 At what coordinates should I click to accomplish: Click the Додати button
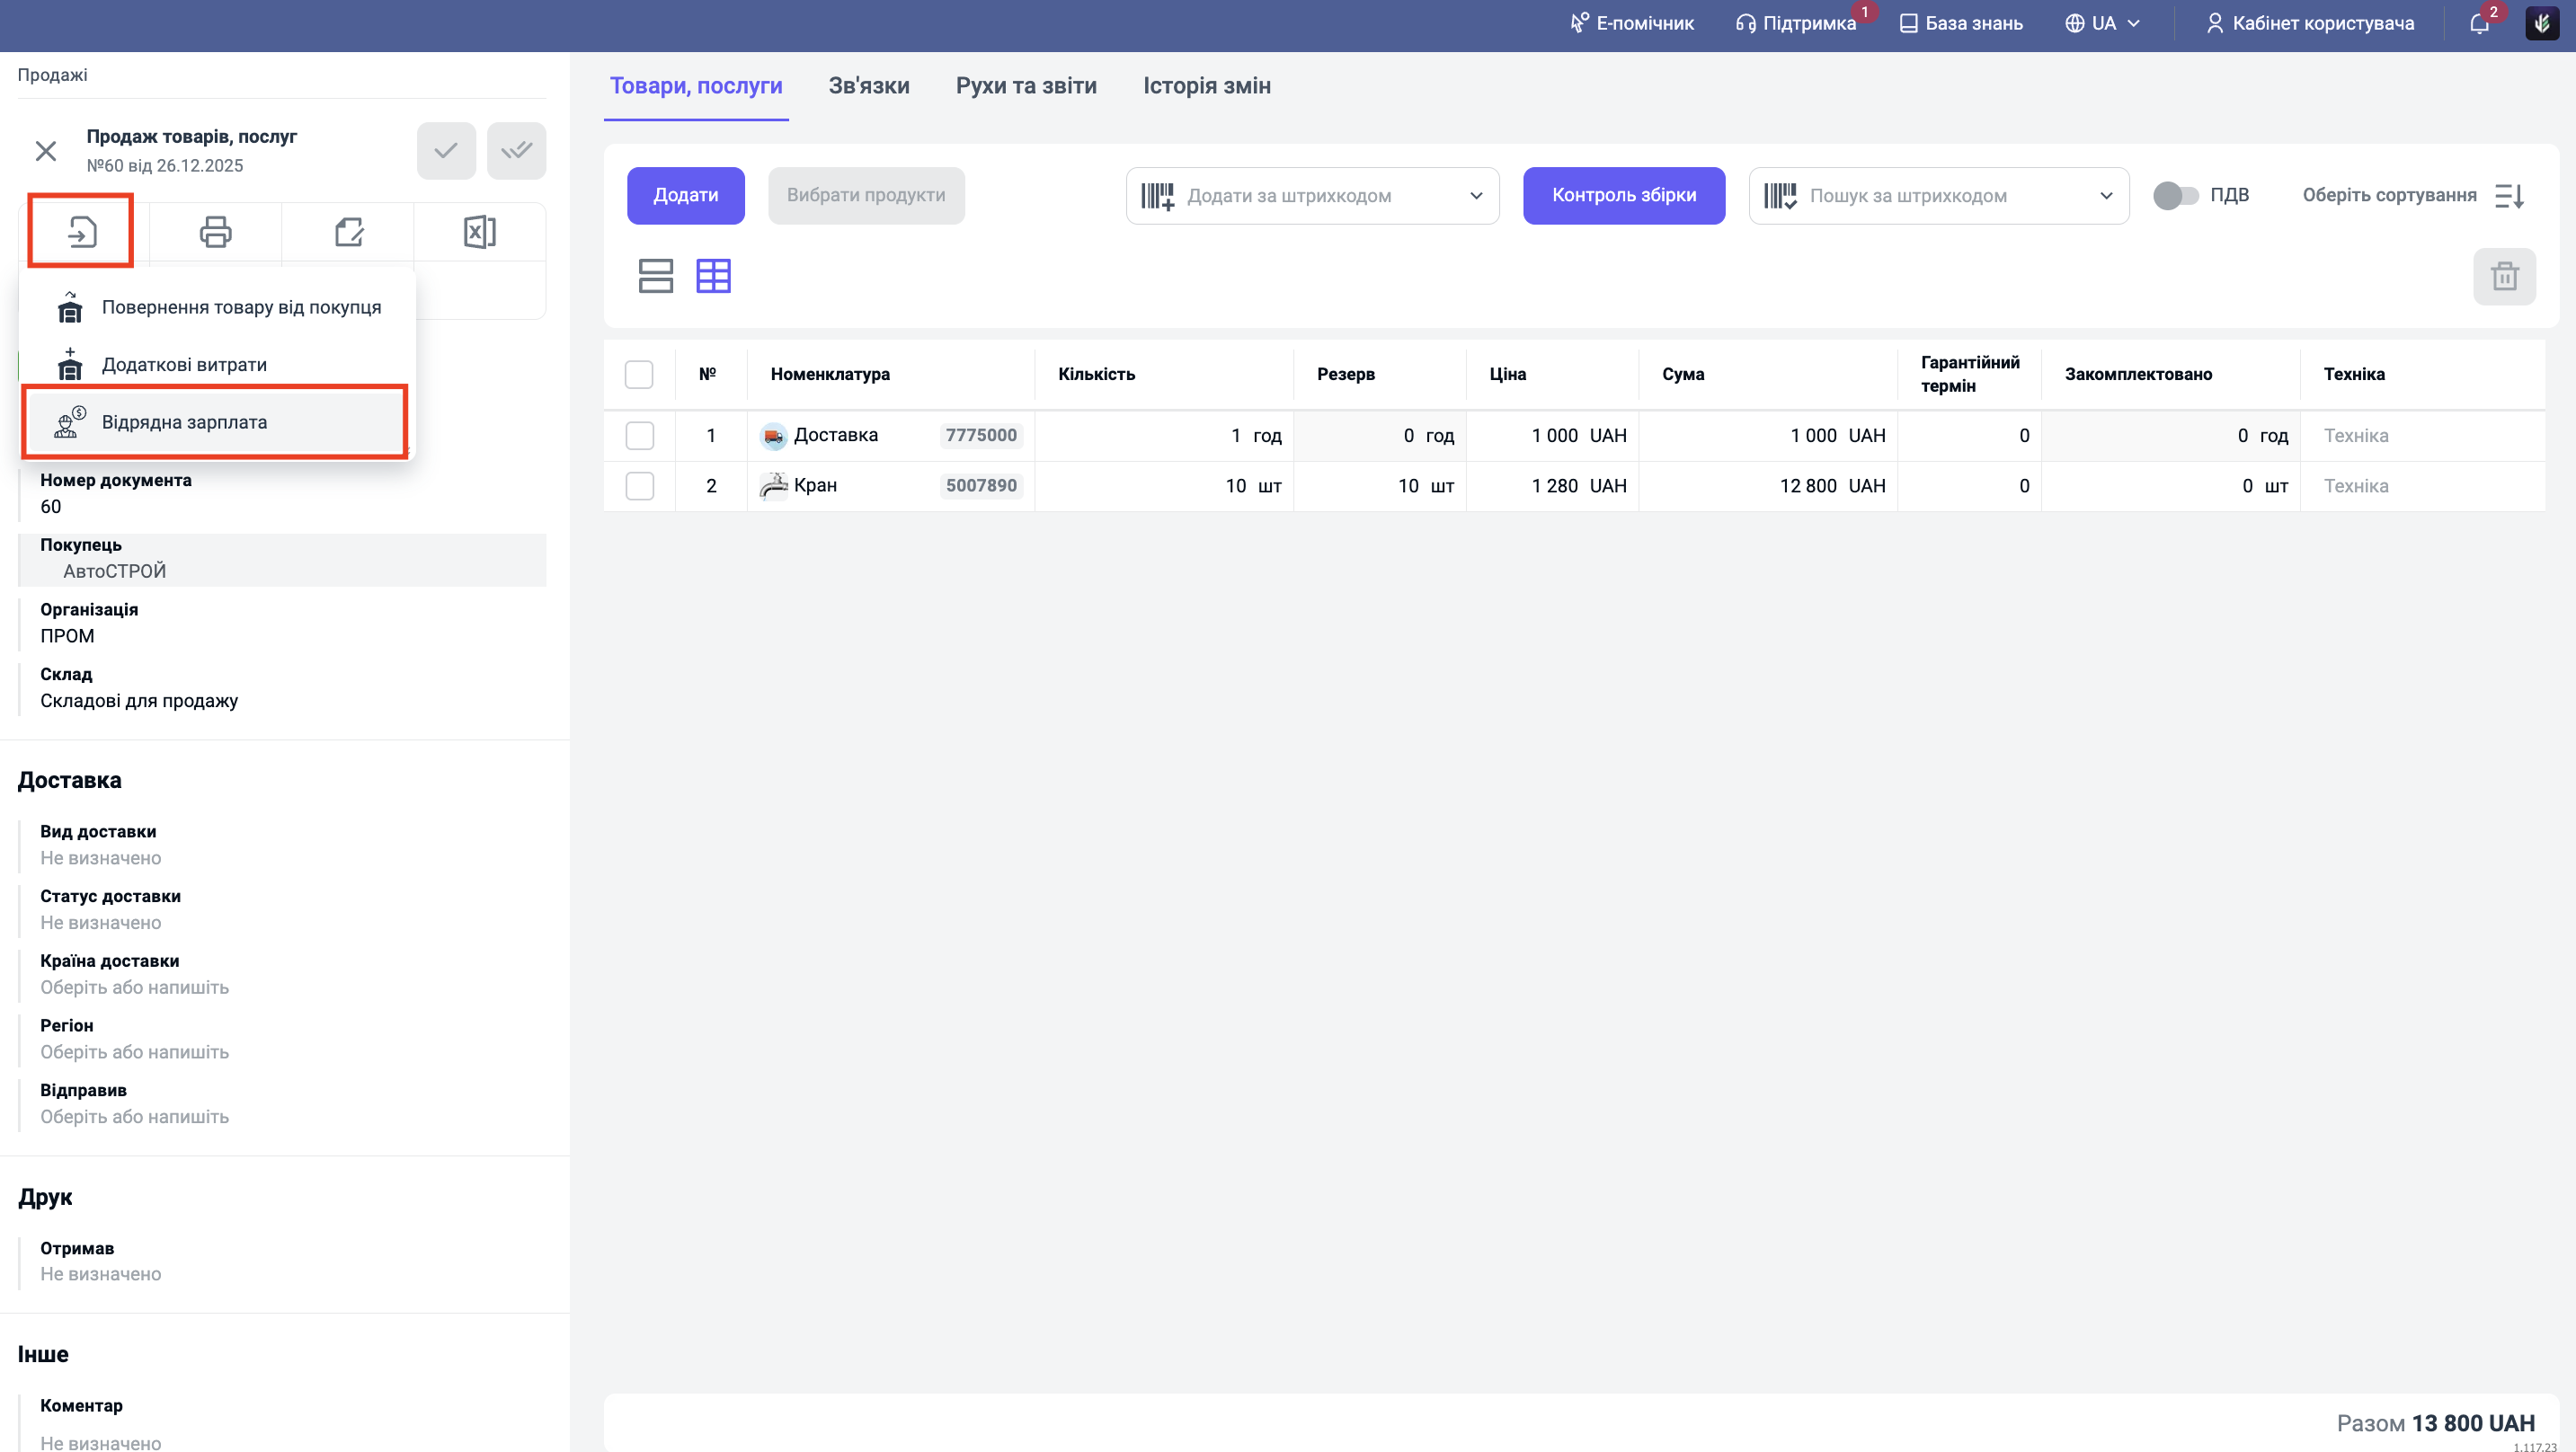(x=685, y=196)
